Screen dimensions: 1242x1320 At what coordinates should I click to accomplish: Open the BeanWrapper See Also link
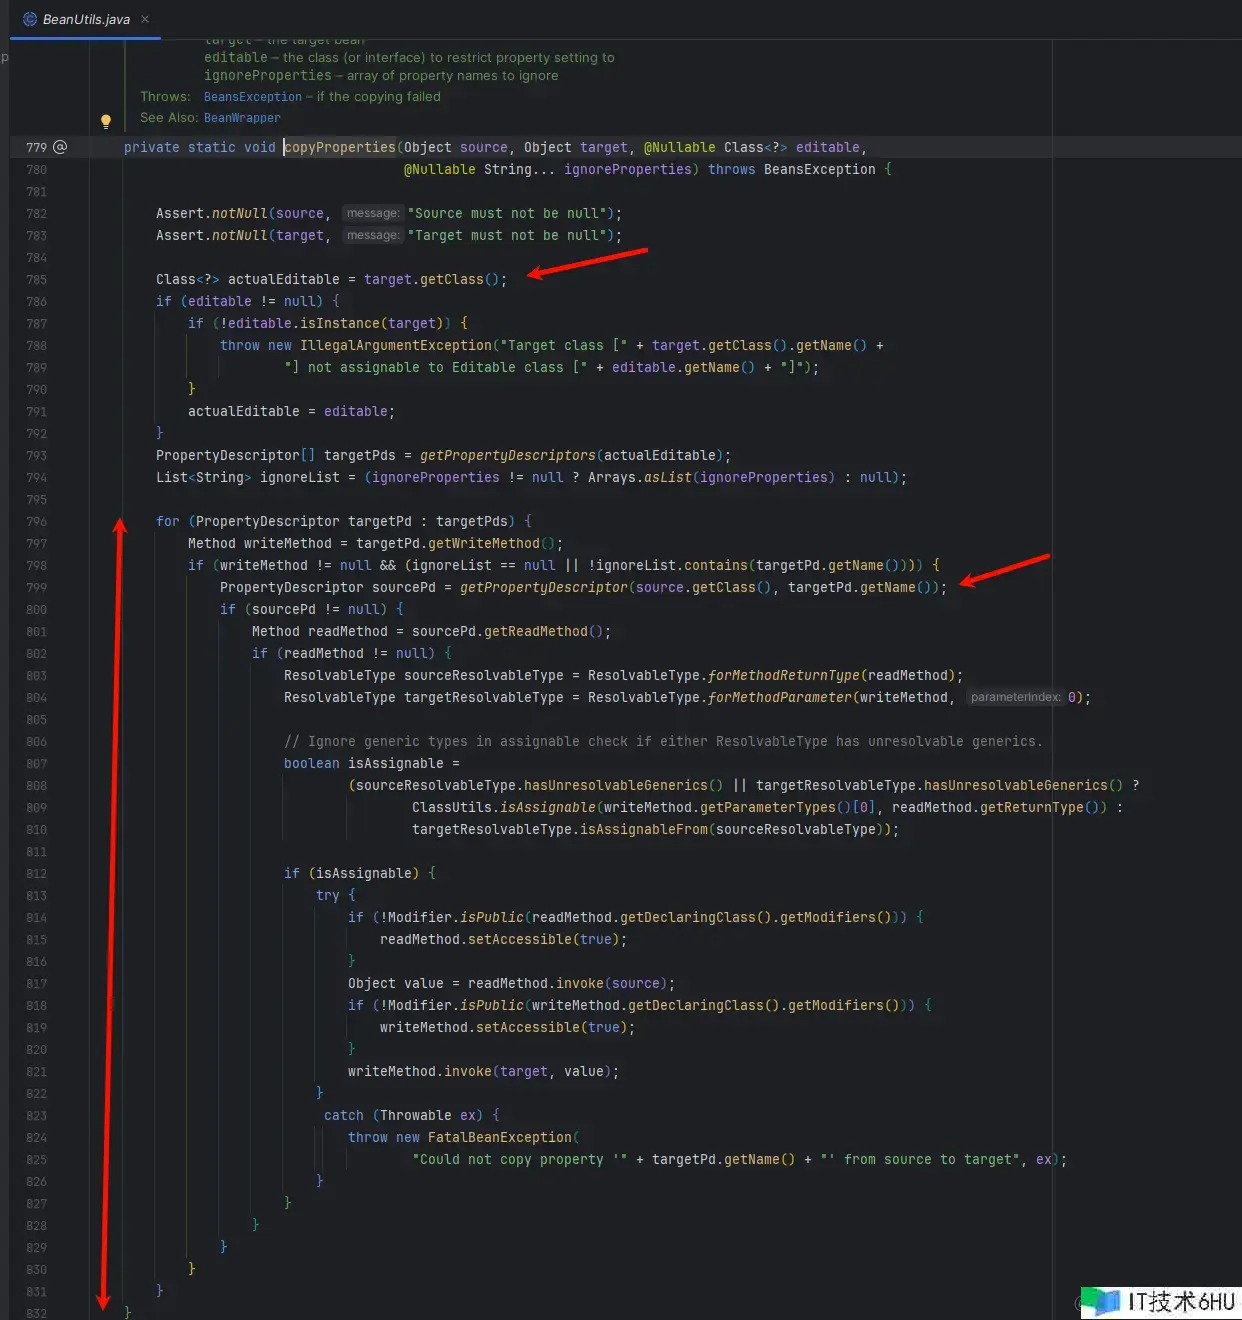tap(242, 118)
